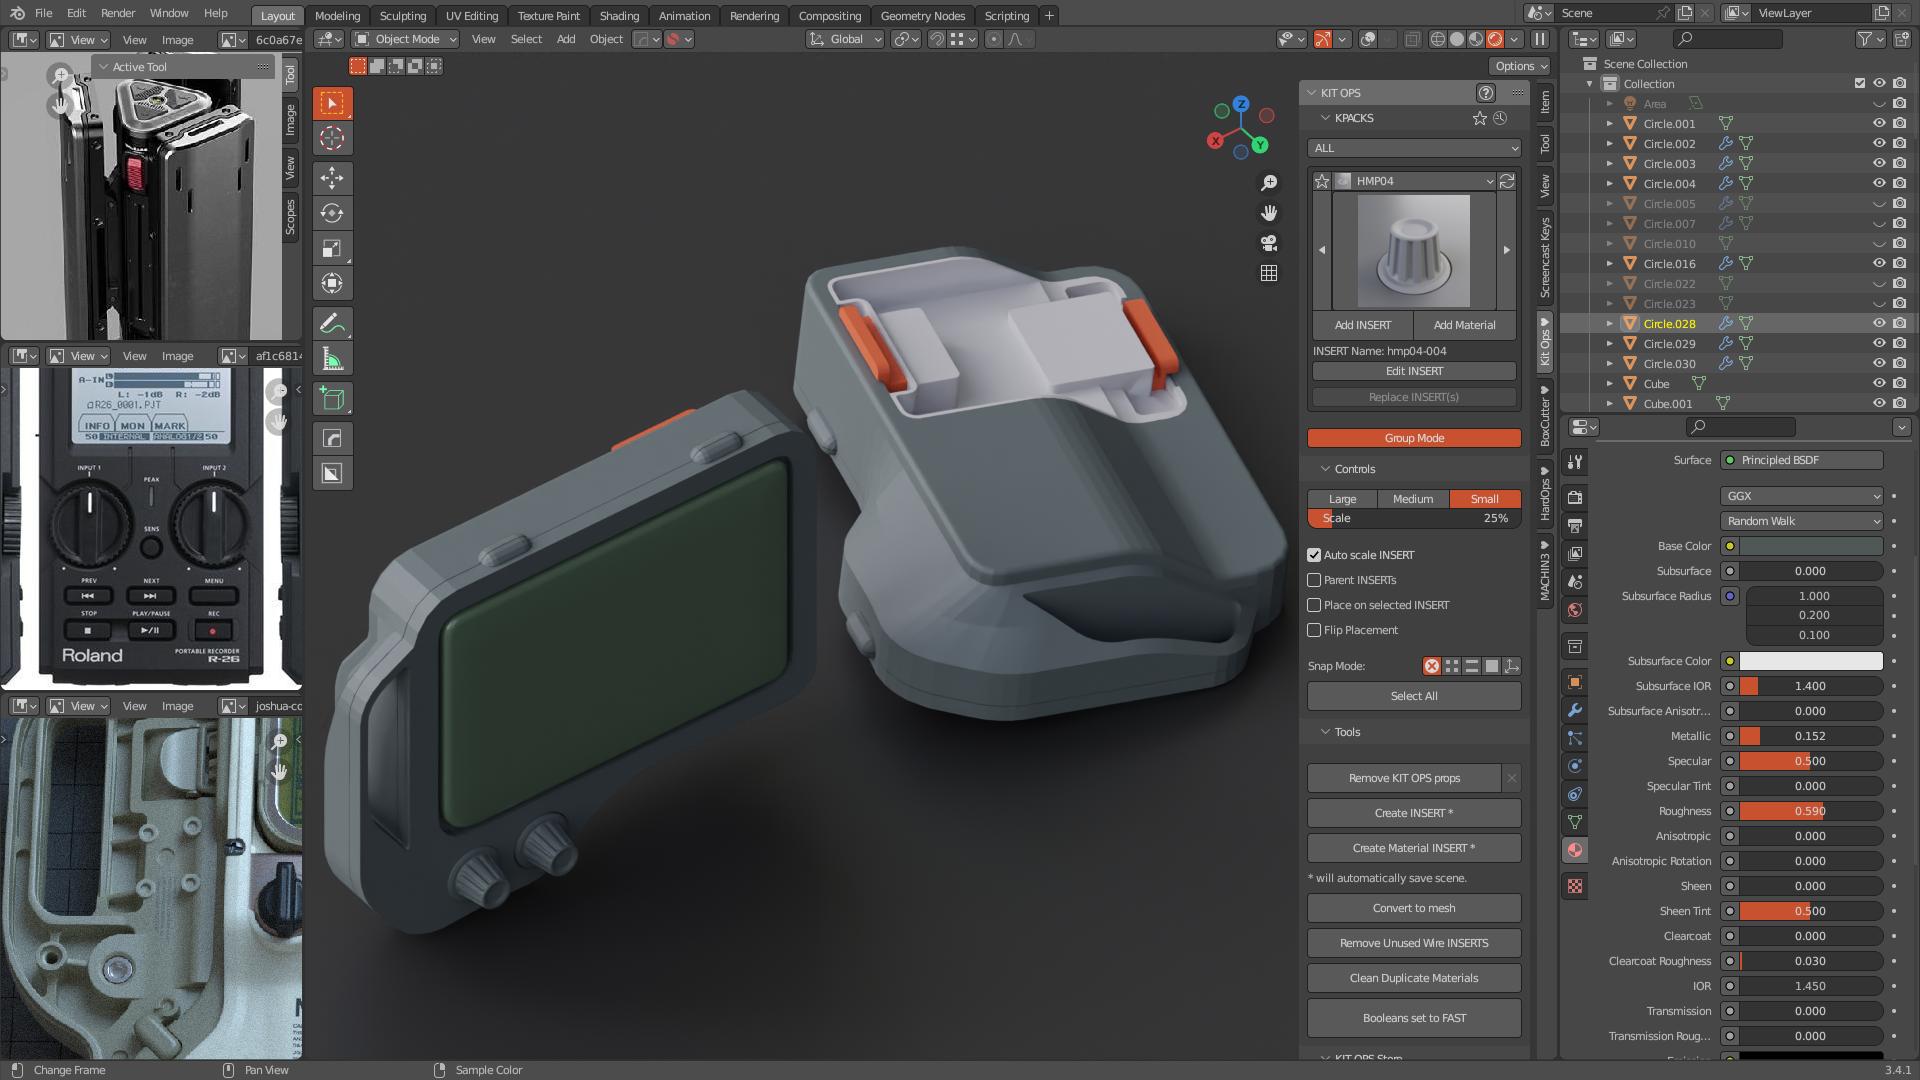Screen dimensions: 1920x1080
Task: Open the Object Mode dropdown
Action: (406, 39)
